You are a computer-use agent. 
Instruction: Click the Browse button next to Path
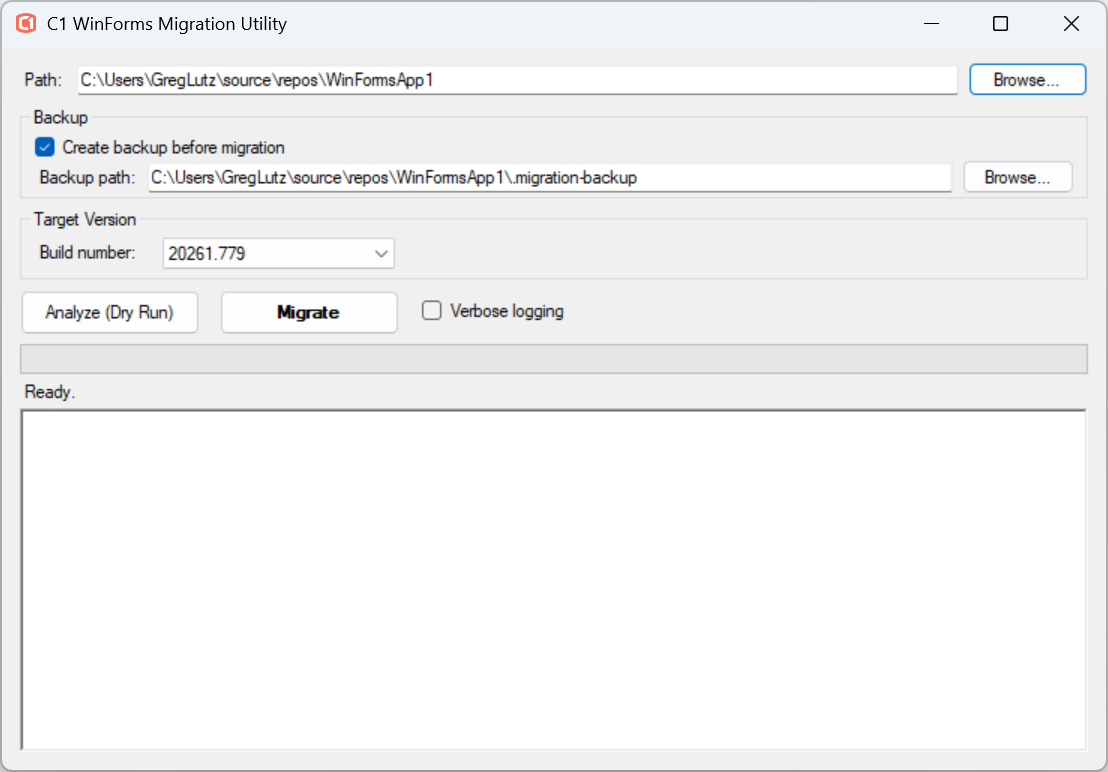tap(1027, 79)
